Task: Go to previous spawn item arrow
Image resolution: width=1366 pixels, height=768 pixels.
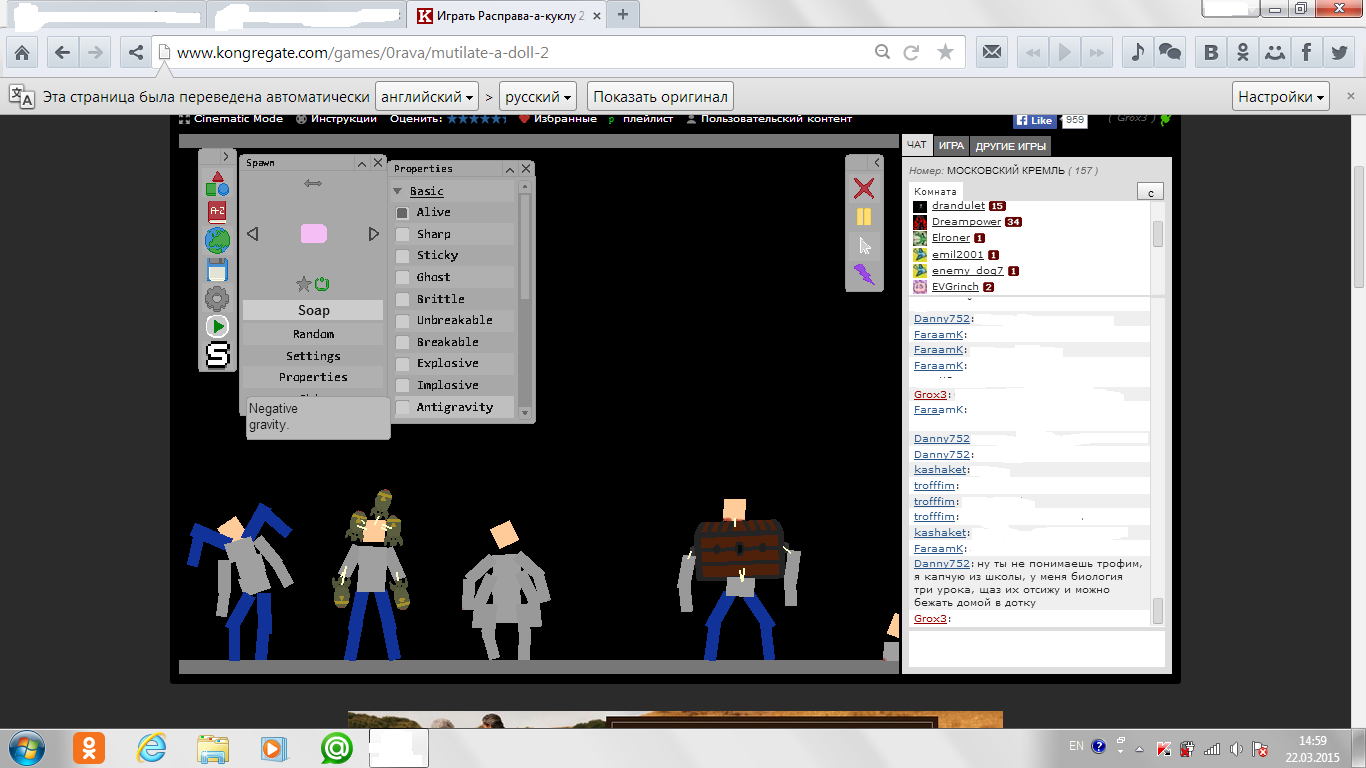Action: coord(253,234)
